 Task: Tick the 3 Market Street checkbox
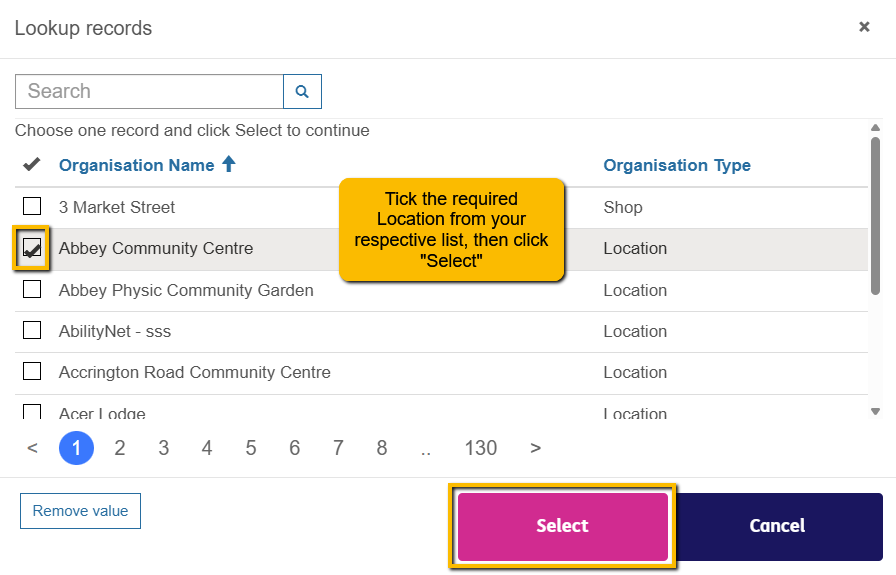click(x=32, y=207)
